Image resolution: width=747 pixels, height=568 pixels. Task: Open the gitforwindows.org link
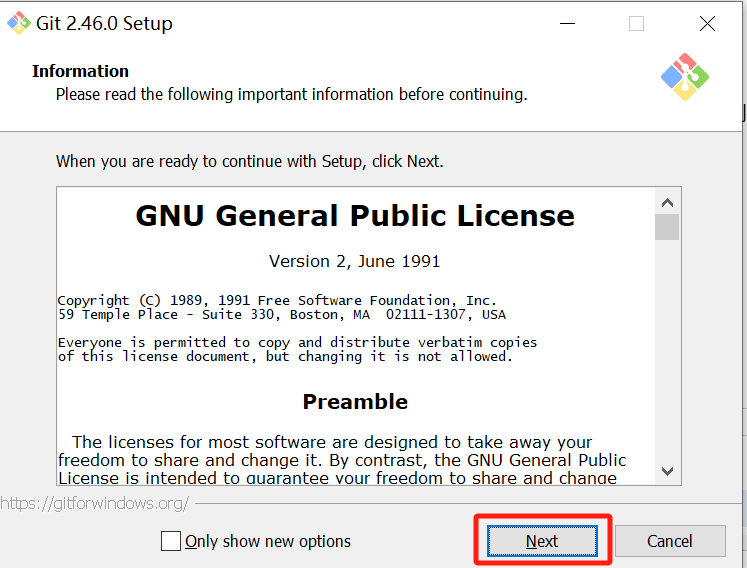pyautogui.click(x=95, y=503)
